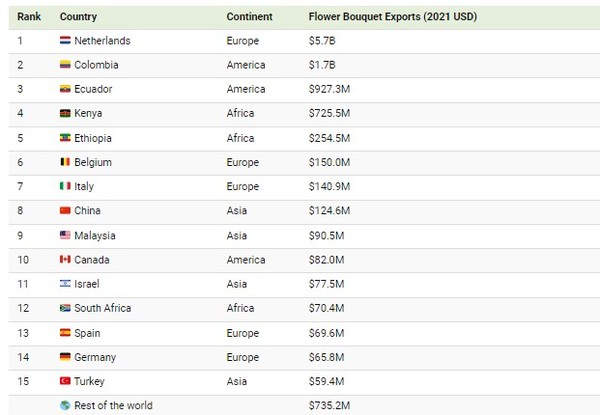Sort by the Rank column header
The width and height of the screenshot is (600, 415).
[27, 18]
